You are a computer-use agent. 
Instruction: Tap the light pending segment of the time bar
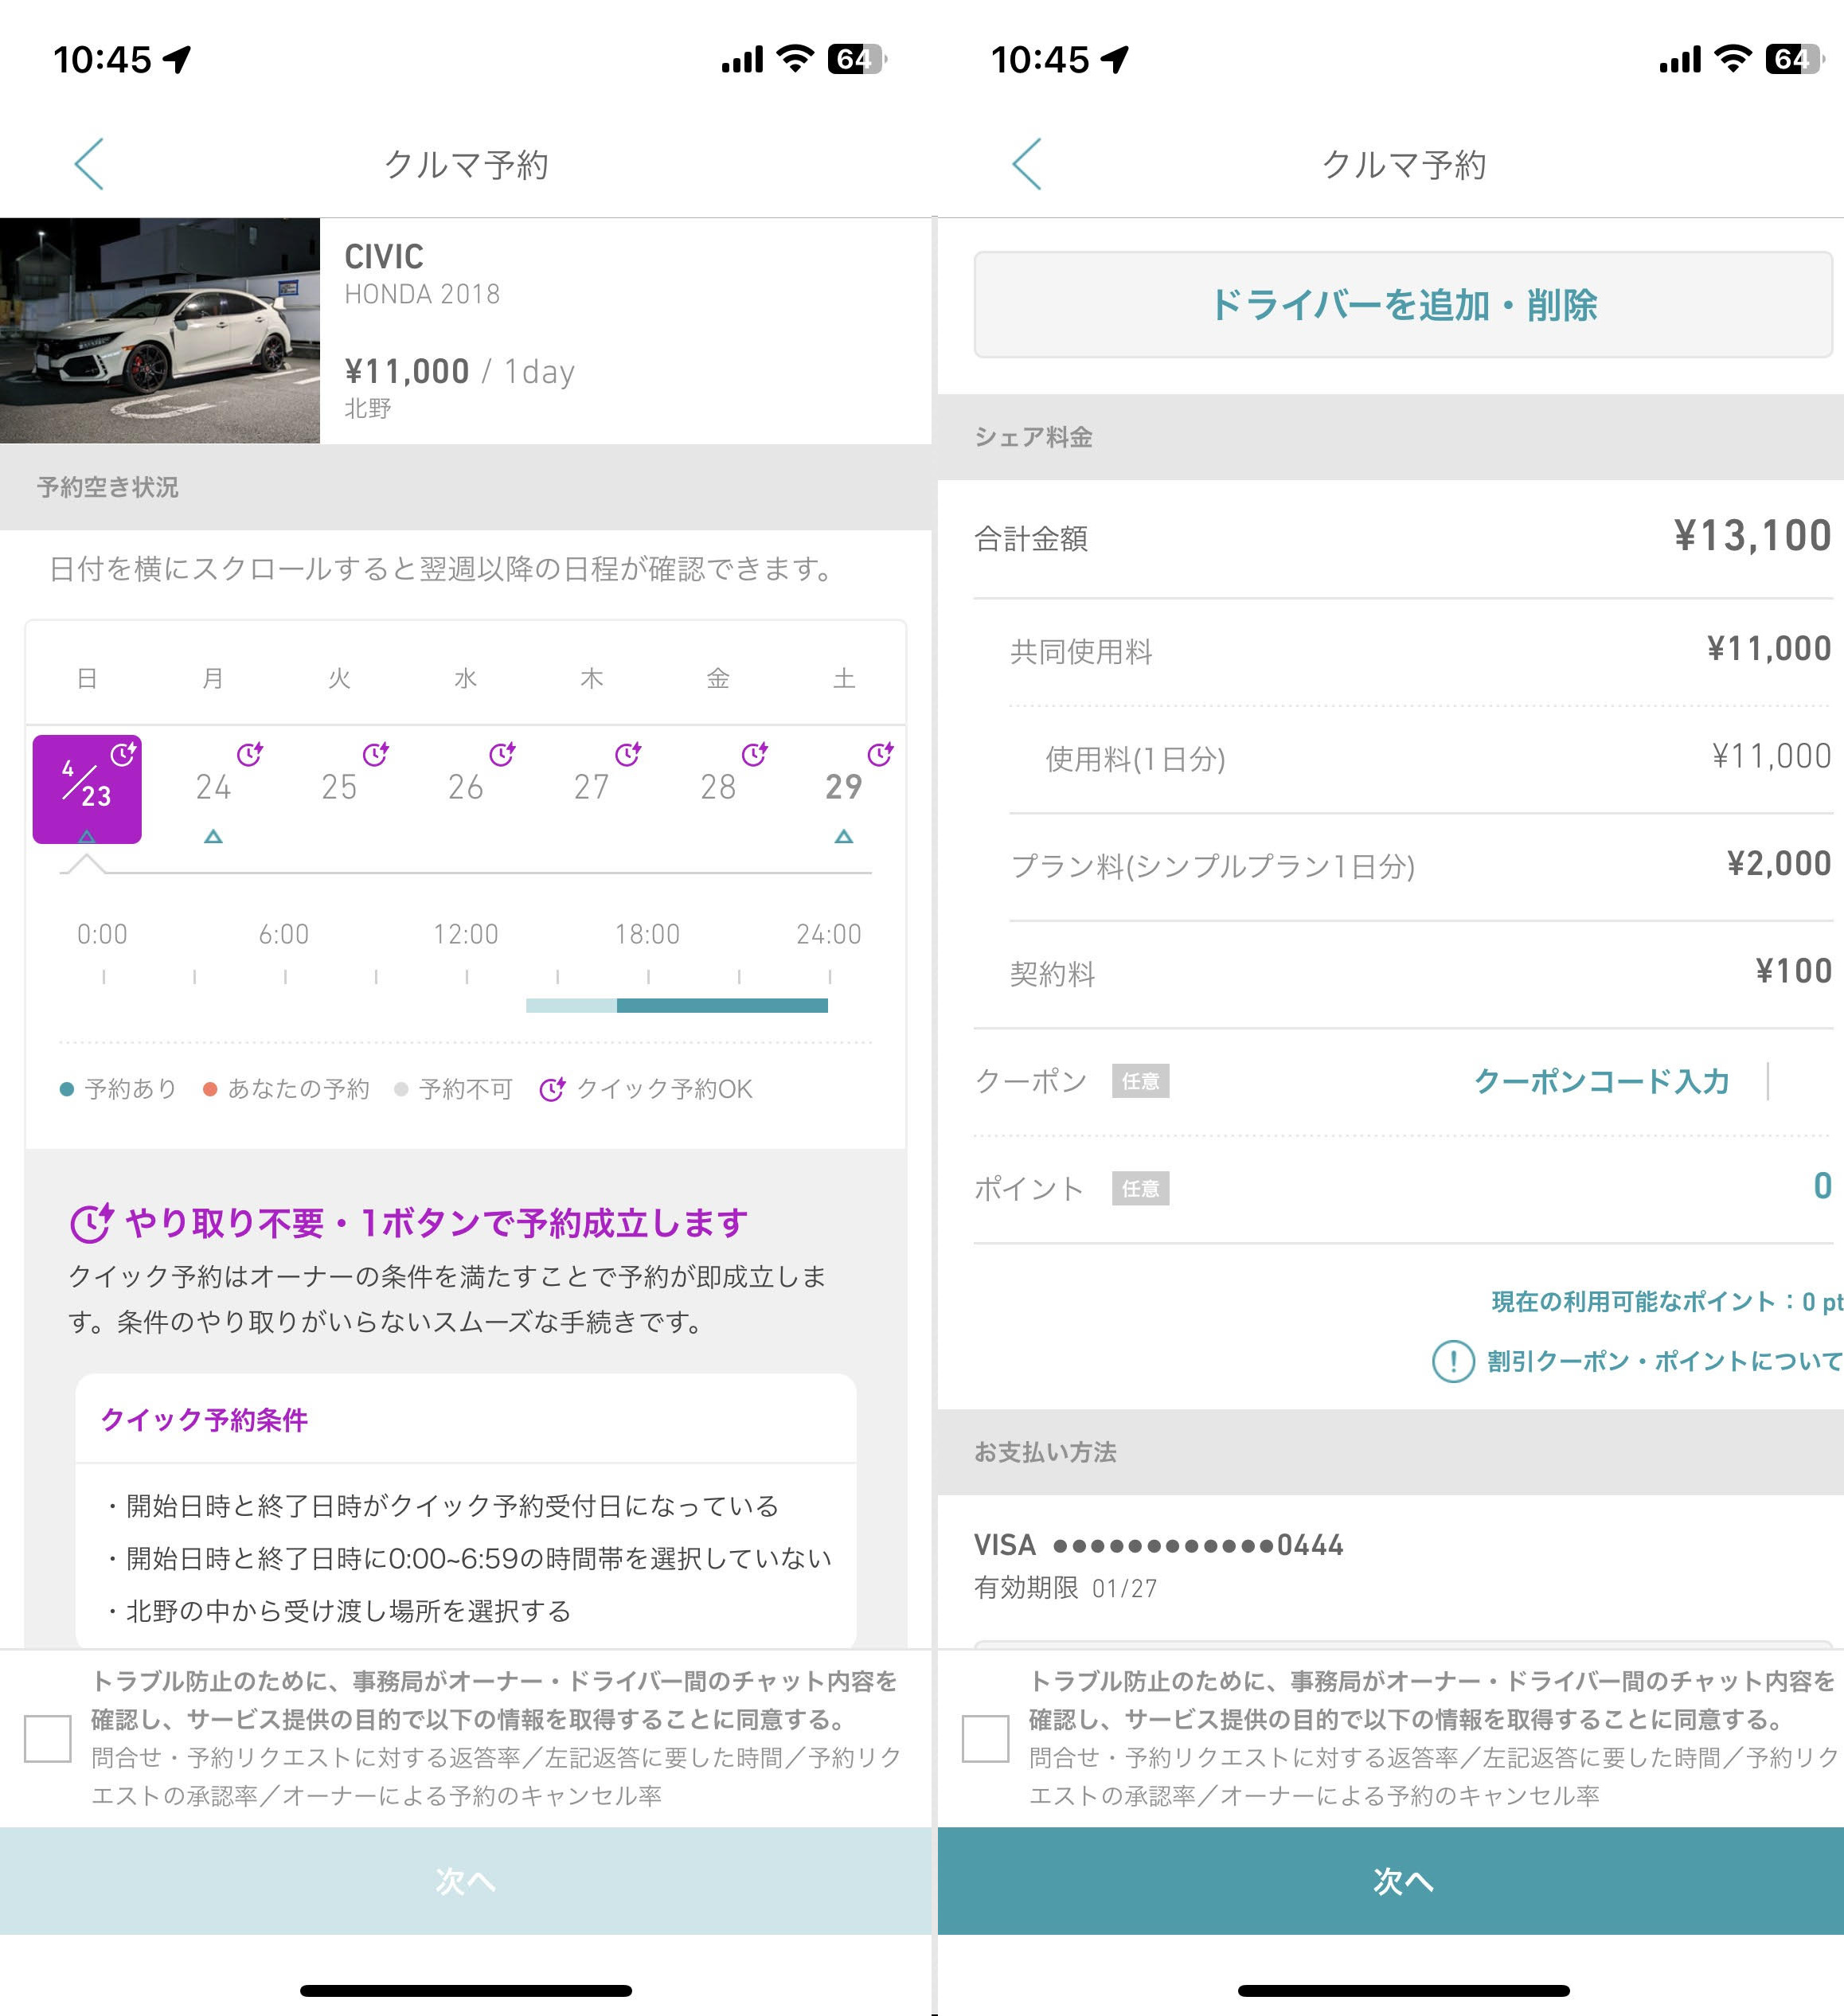(x=571, y=1005)
